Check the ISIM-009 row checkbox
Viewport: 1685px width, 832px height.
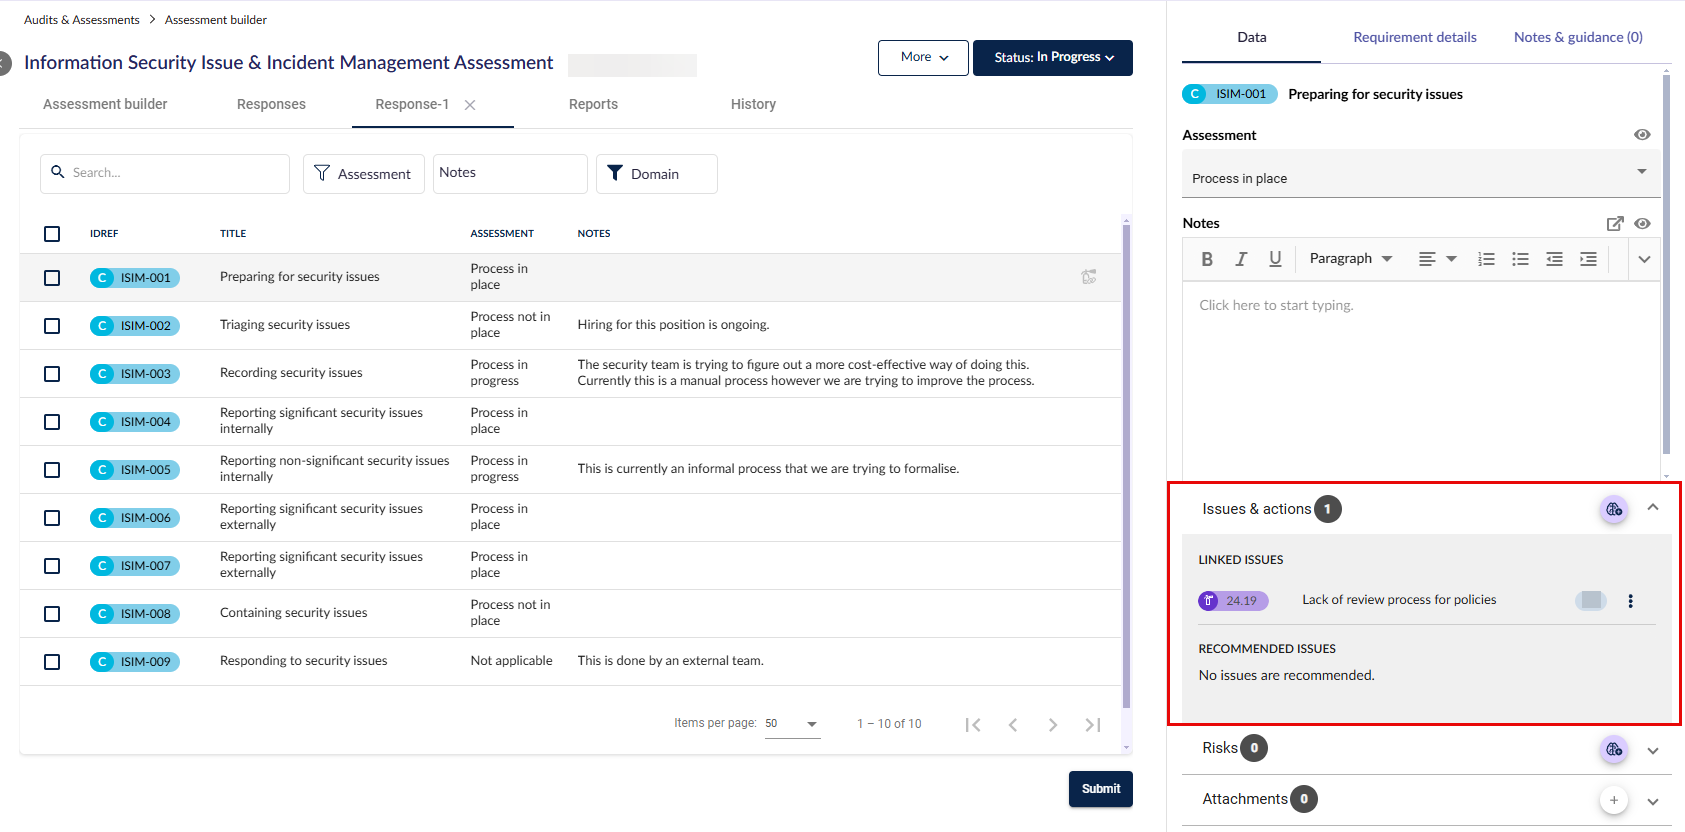(52, 662)
